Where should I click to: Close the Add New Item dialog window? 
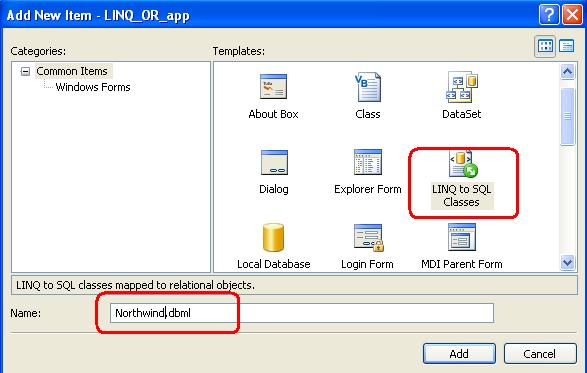[572, 15]
